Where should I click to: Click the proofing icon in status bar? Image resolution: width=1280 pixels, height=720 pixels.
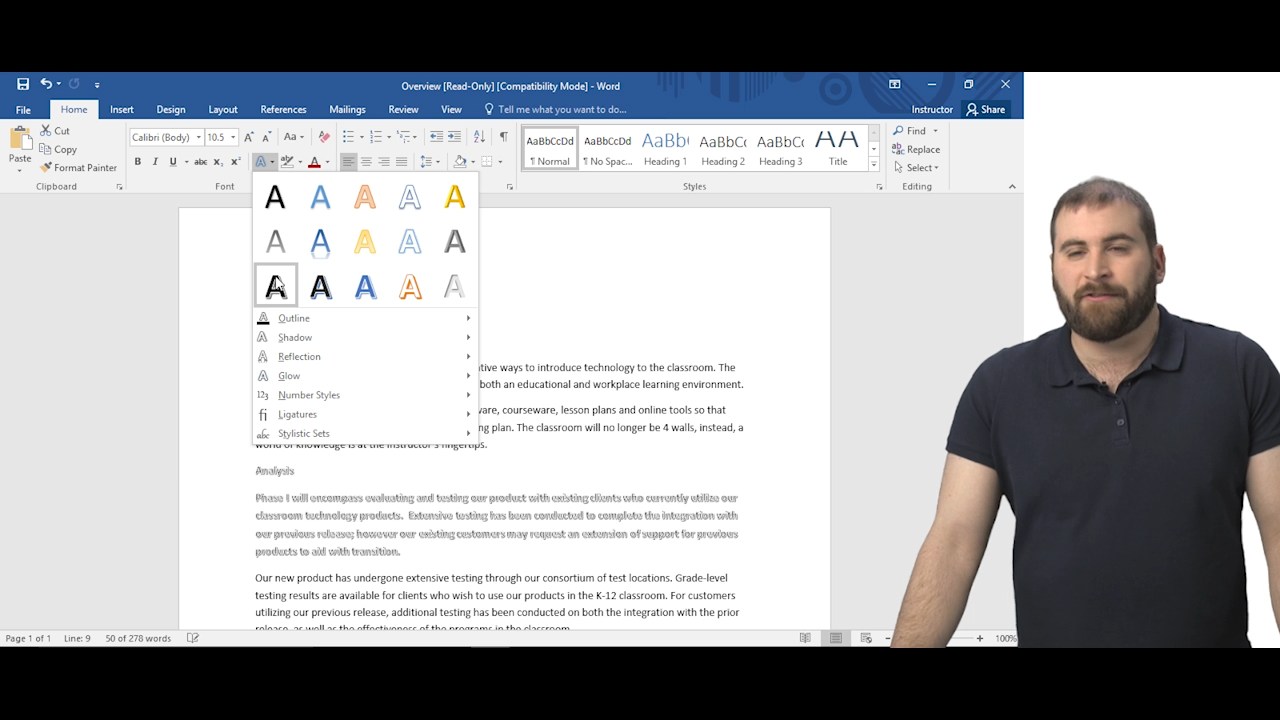[193, 638]
